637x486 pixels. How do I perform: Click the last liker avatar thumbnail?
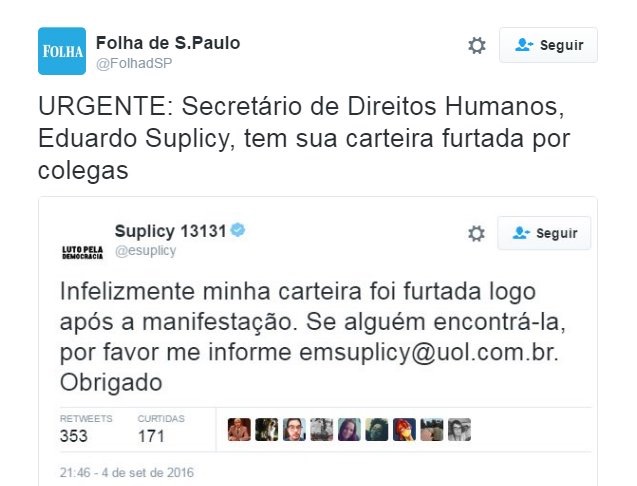click(x=459, y=430)
